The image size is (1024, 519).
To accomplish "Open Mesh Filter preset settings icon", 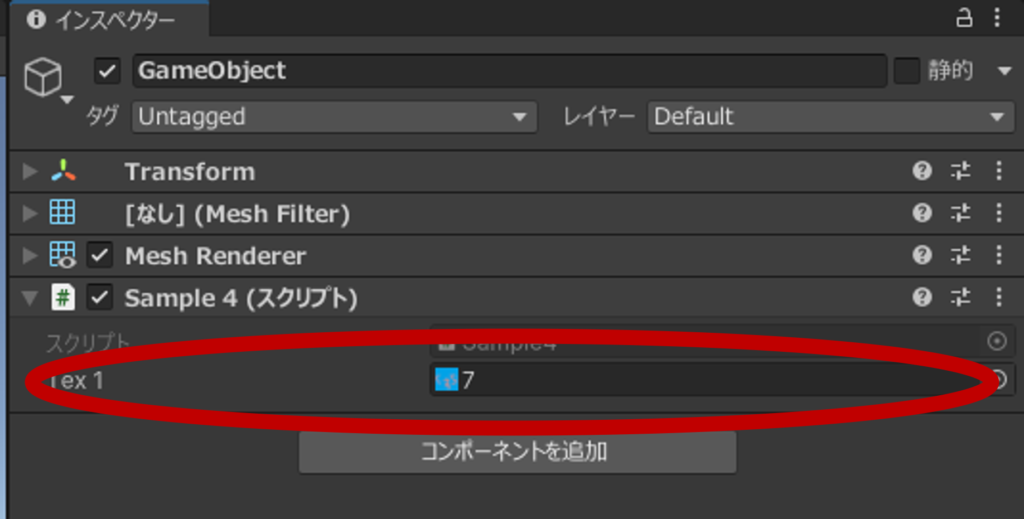I will pos(961,213).
